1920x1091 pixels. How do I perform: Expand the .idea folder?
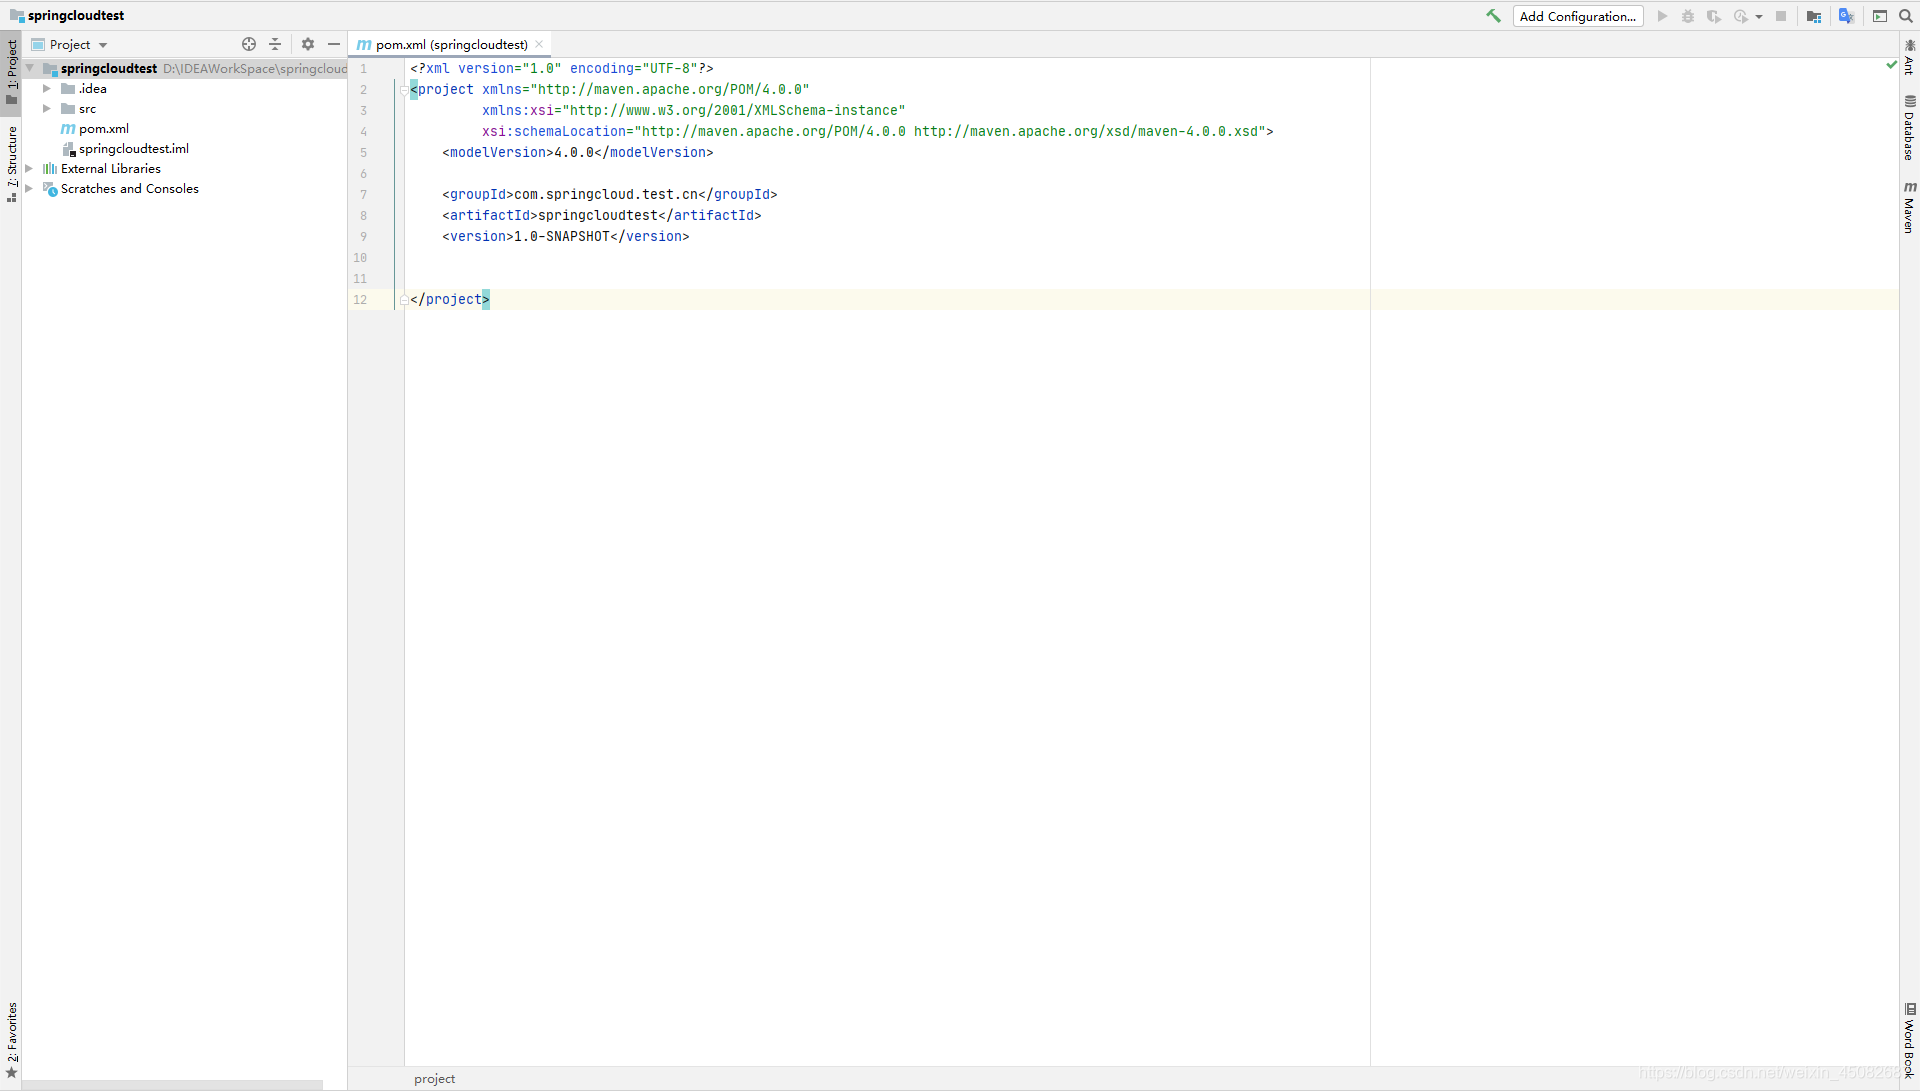(46, 88)
